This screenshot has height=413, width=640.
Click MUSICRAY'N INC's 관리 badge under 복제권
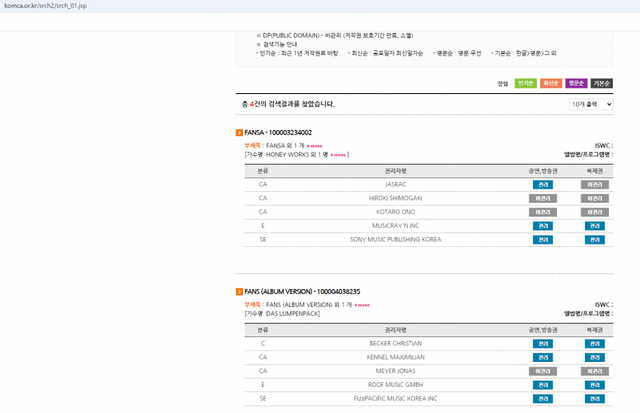tap(595, 226)
